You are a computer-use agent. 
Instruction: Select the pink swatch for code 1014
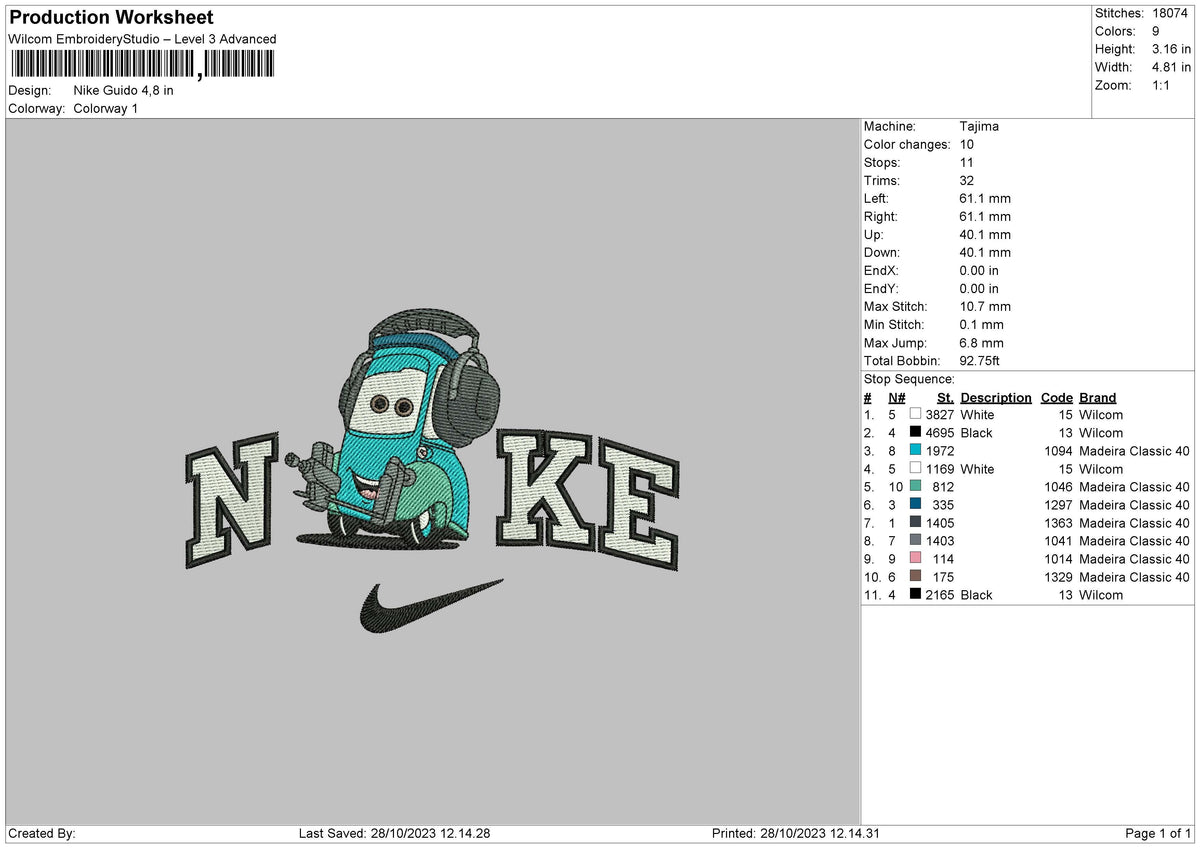pos(915,558)
